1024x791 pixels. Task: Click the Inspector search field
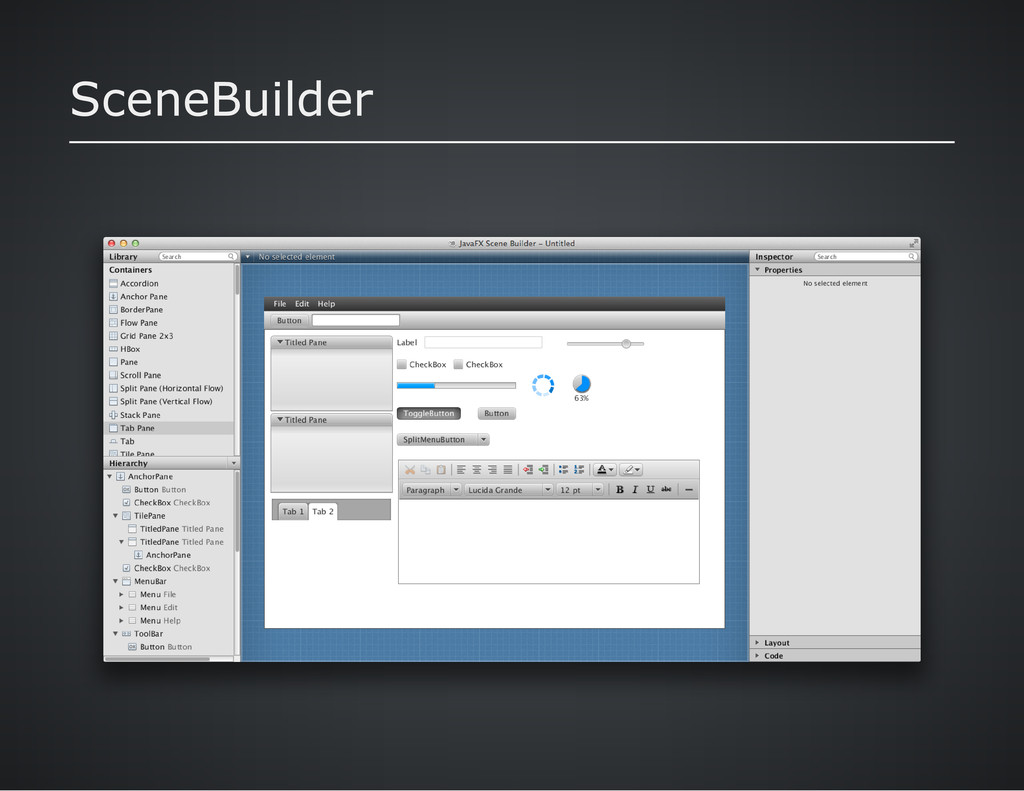(x=865, y=257)
